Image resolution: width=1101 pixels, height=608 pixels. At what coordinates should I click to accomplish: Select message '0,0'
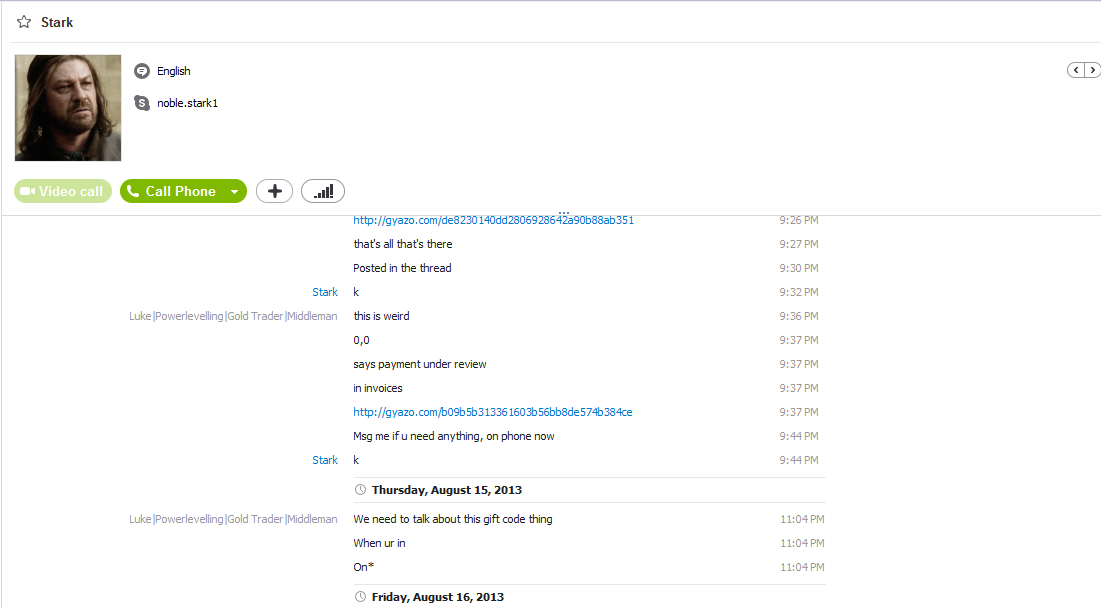[362, 341]
